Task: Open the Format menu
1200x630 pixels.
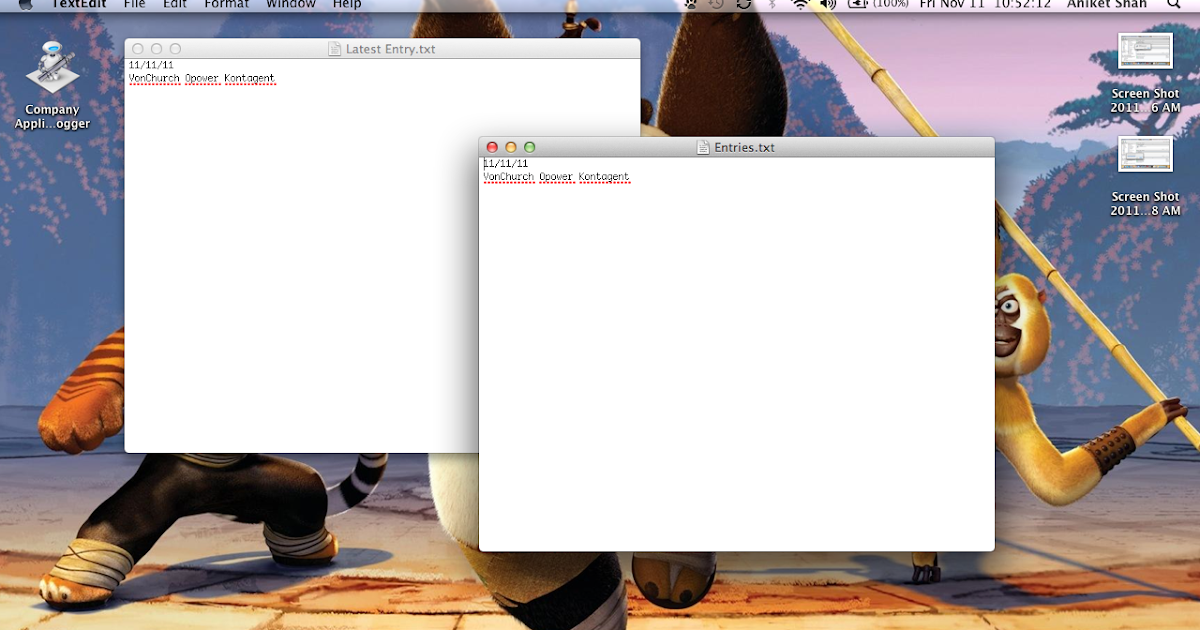Action: [x=226, y=4]
